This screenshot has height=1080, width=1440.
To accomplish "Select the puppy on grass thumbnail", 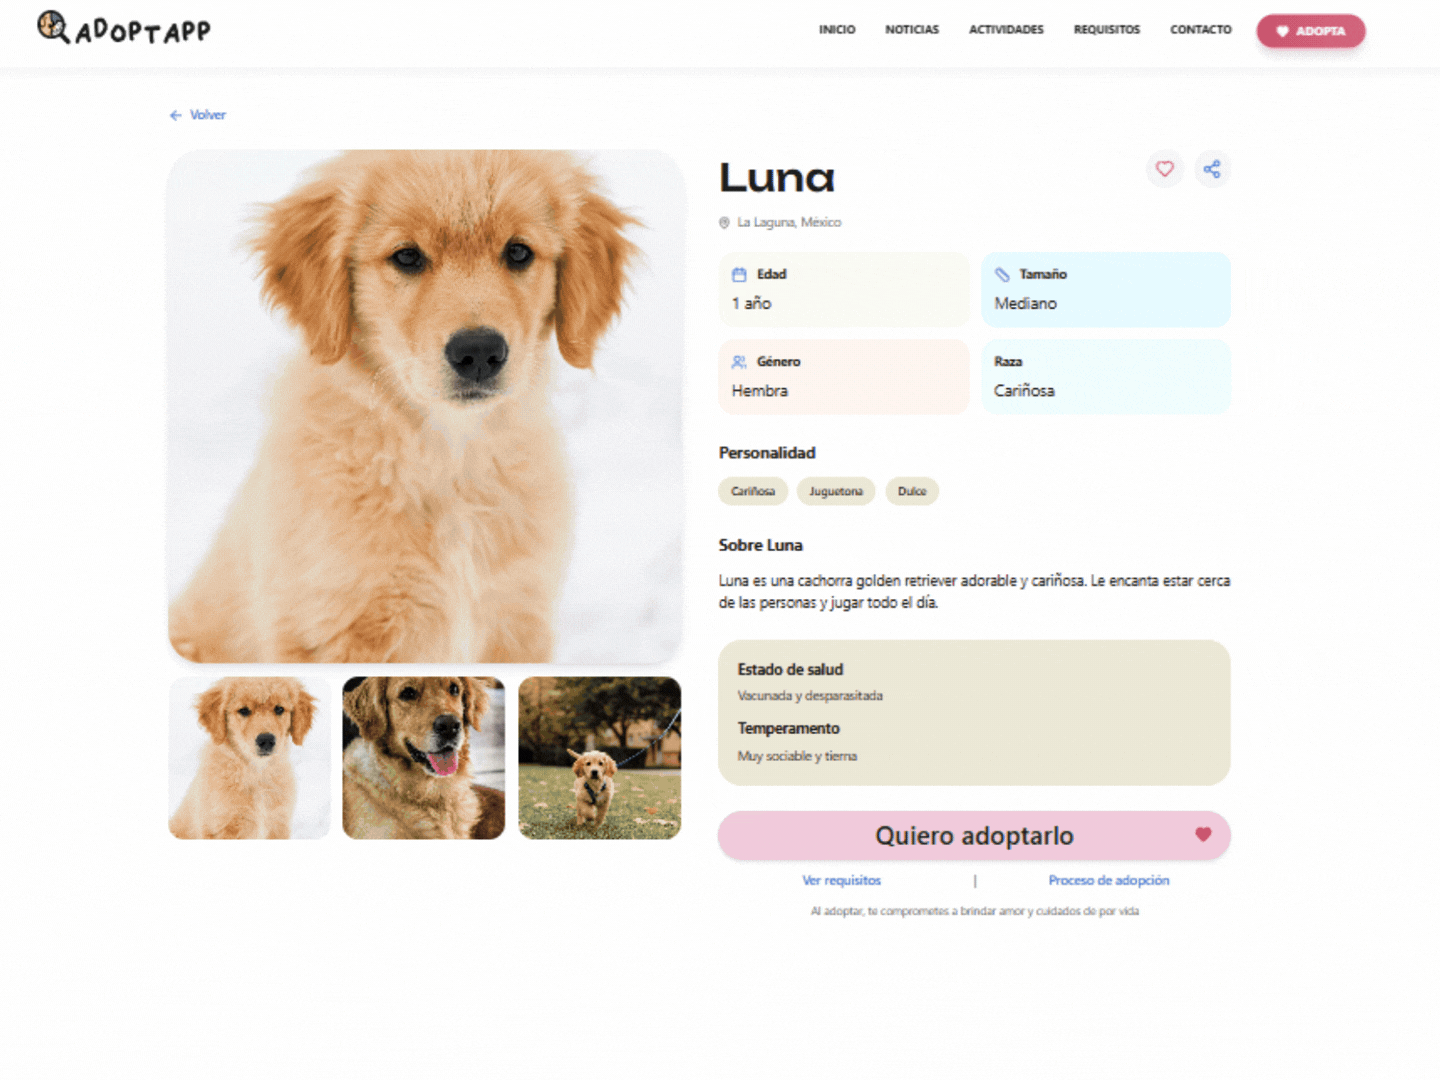I will (600, 758).
